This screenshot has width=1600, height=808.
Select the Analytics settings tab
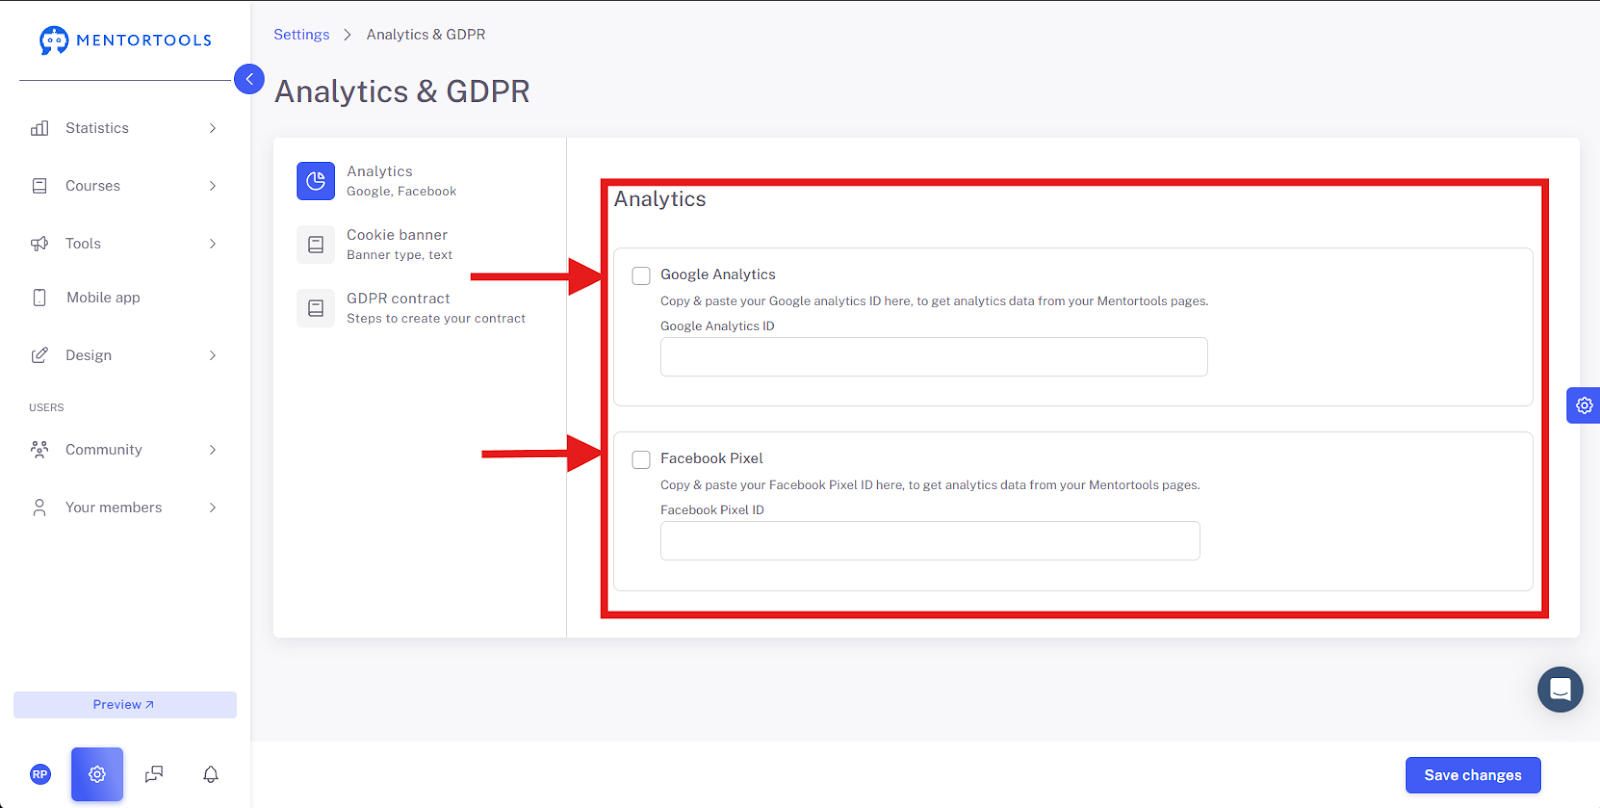pos(377,181)
